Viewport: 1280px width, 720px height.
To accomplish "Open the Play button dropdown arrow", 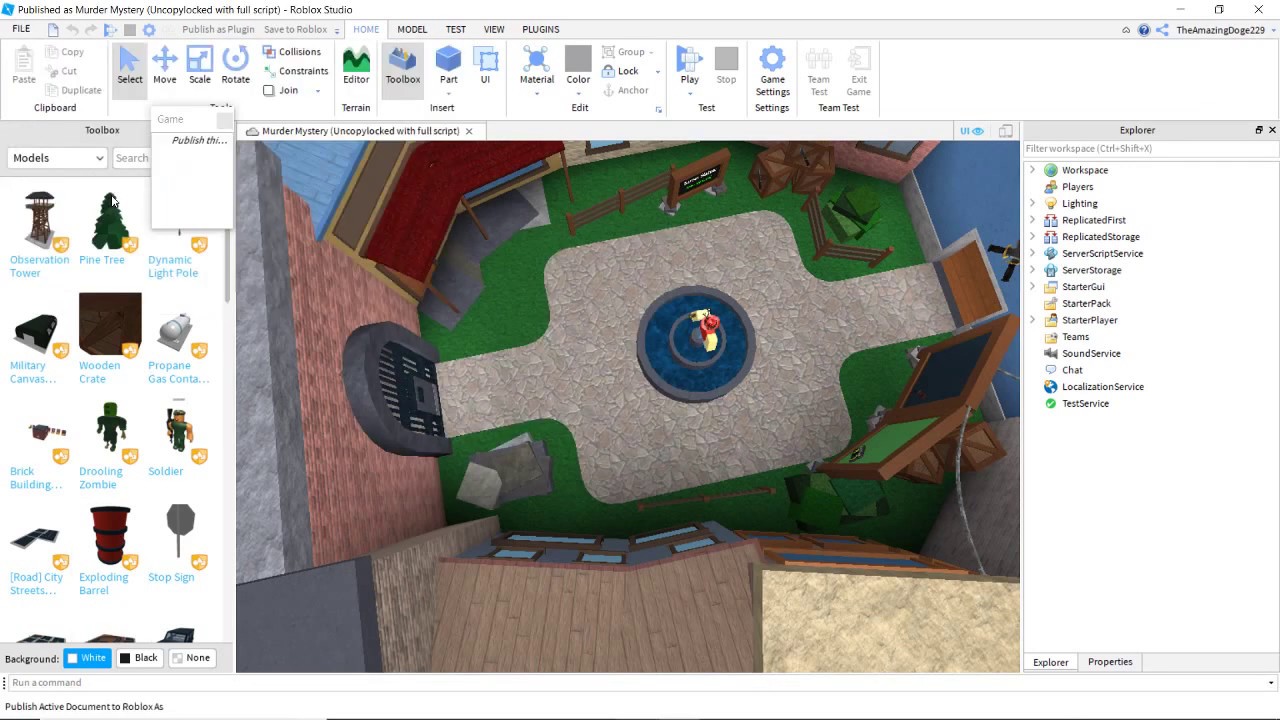I will pos(690,94).
